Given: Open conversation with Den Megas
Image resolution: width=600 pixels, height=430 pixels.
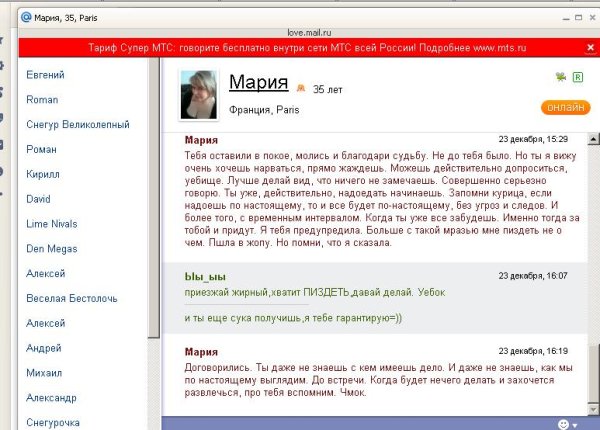Looking at the screenshot, I should pyautogui.click(x=52, y=249).
